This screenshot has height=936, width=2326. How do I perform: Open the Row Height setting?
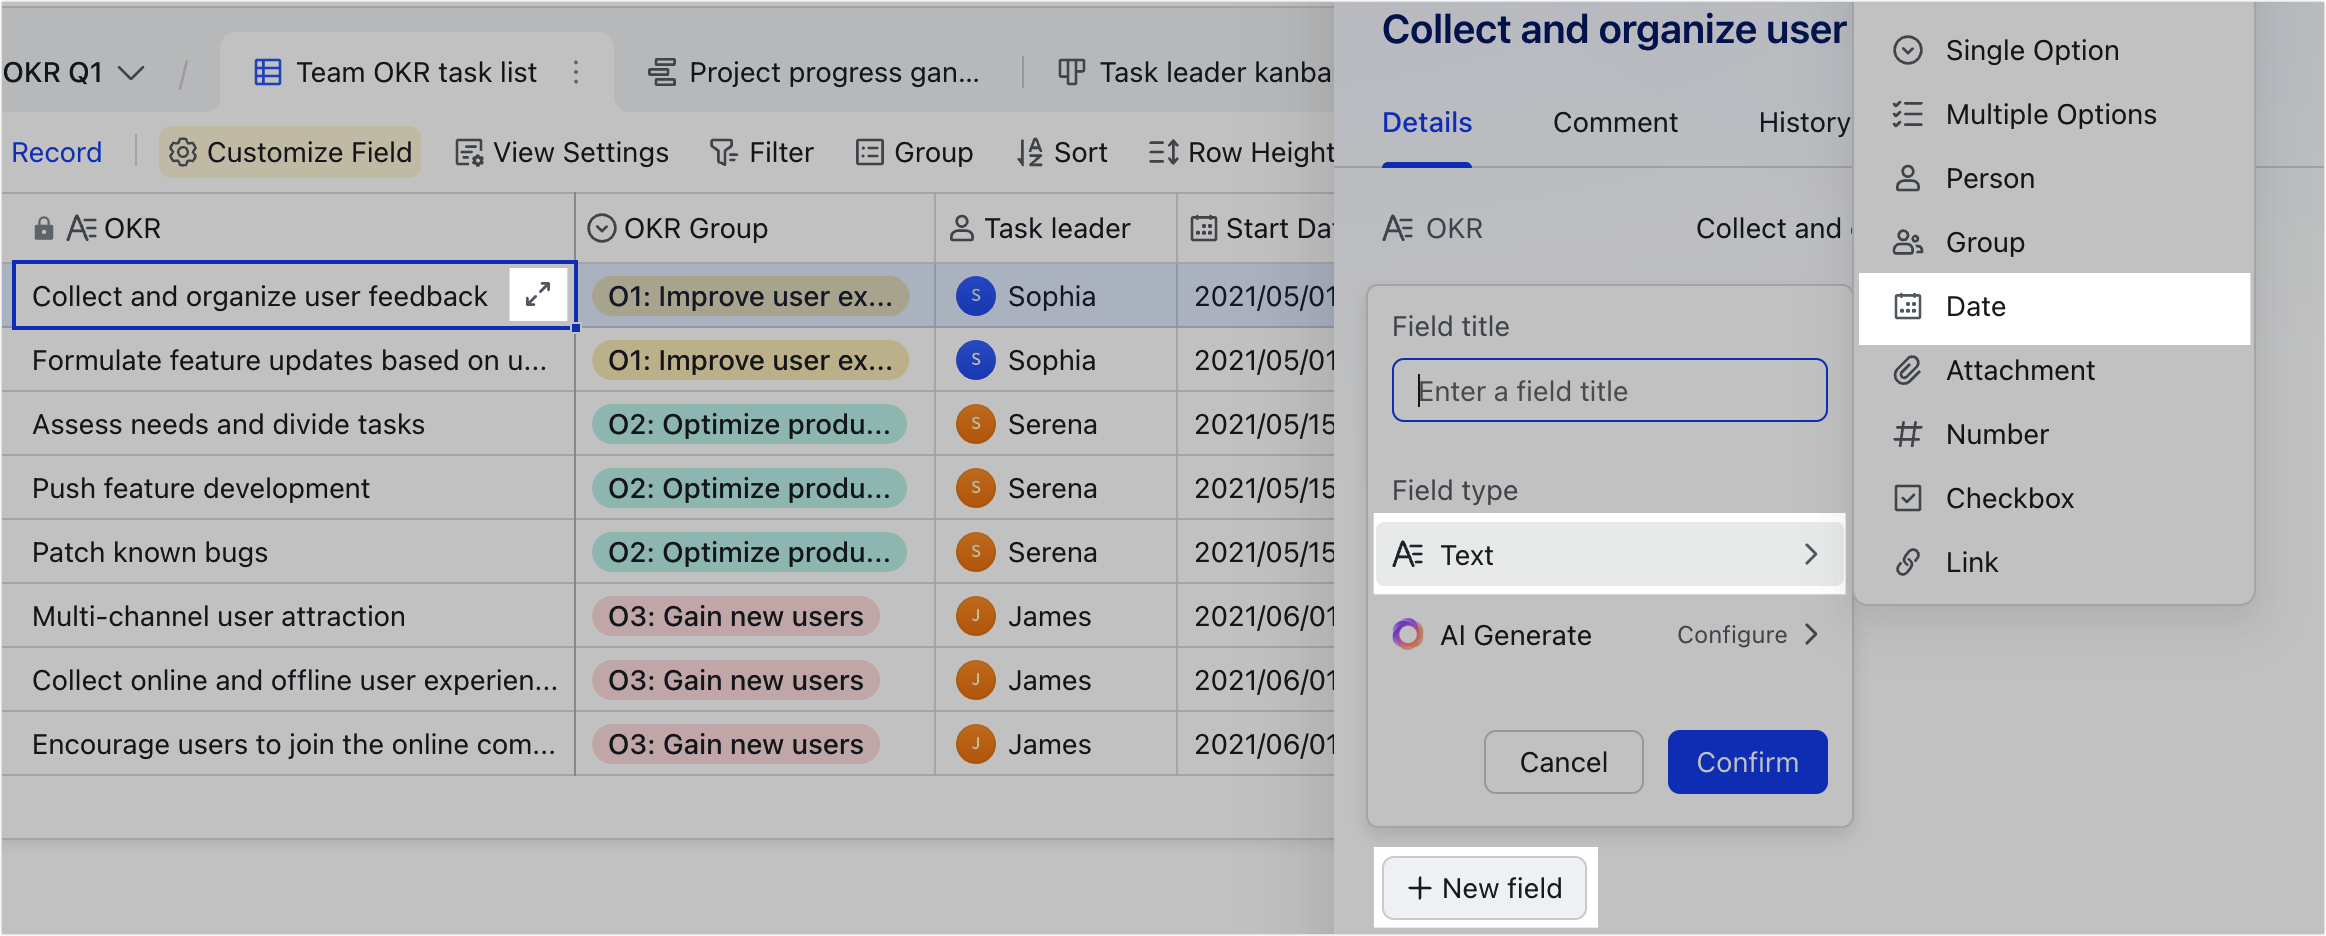click(1241, 152)
